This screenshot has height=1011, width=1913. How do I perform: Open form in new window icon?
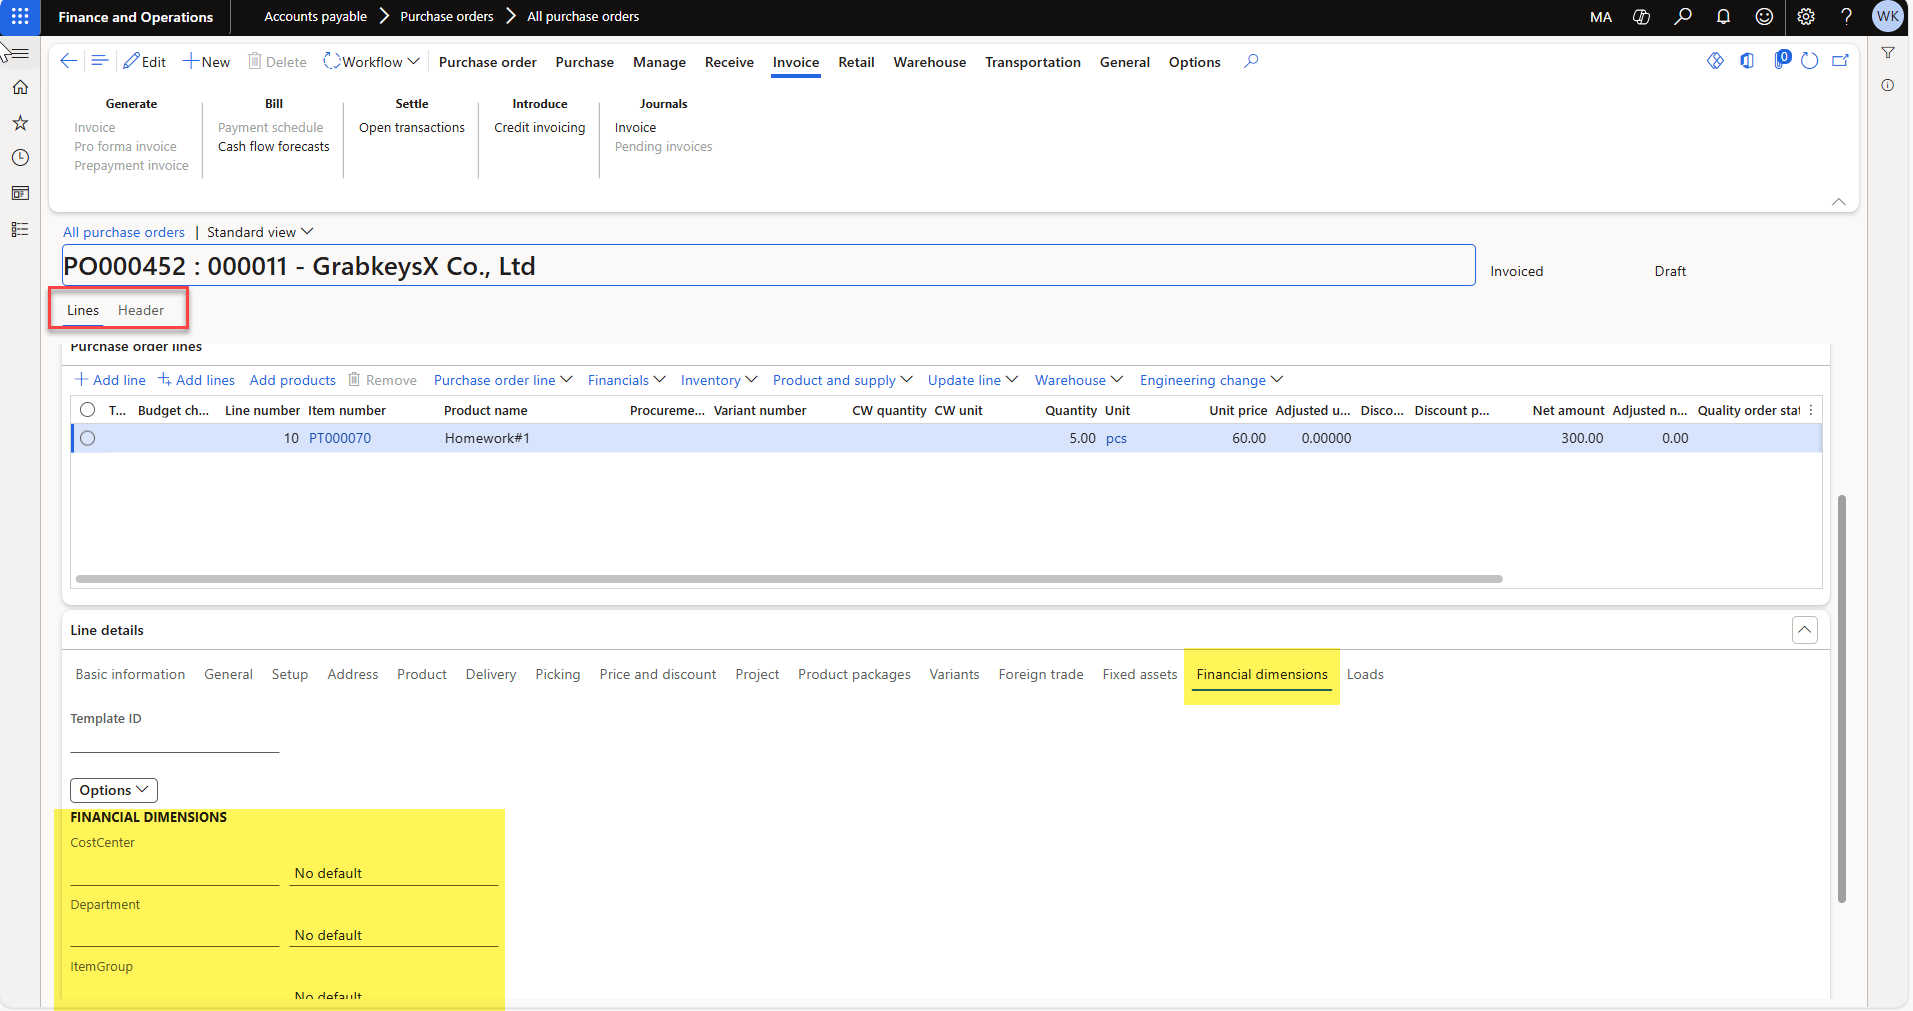(x=1840, y=61)
